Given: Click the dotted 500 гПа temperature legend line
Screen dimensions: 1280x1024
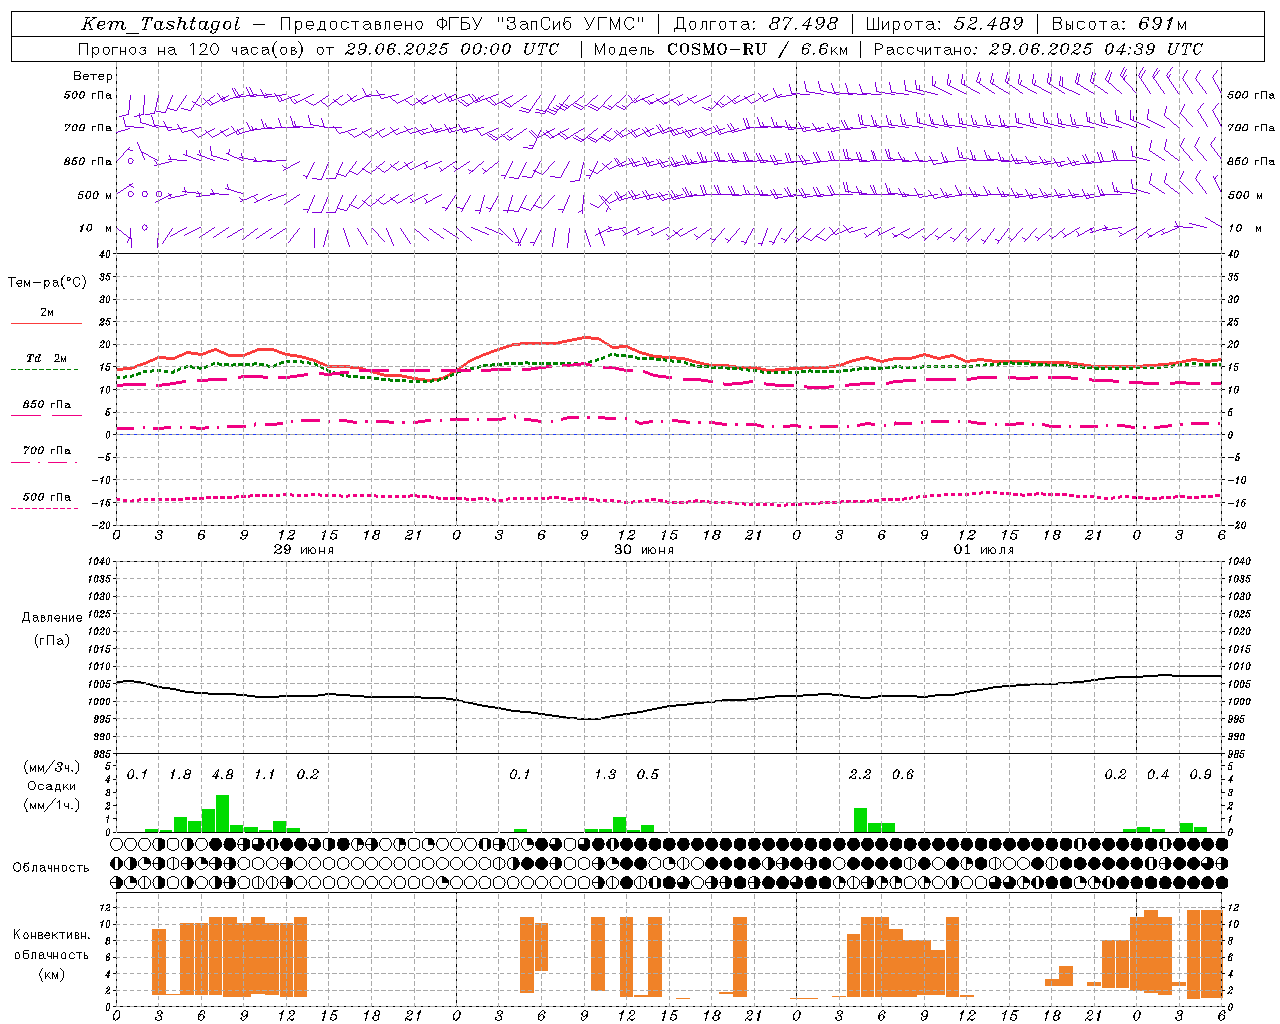Looking at the screenshot, I should point(46,508).
